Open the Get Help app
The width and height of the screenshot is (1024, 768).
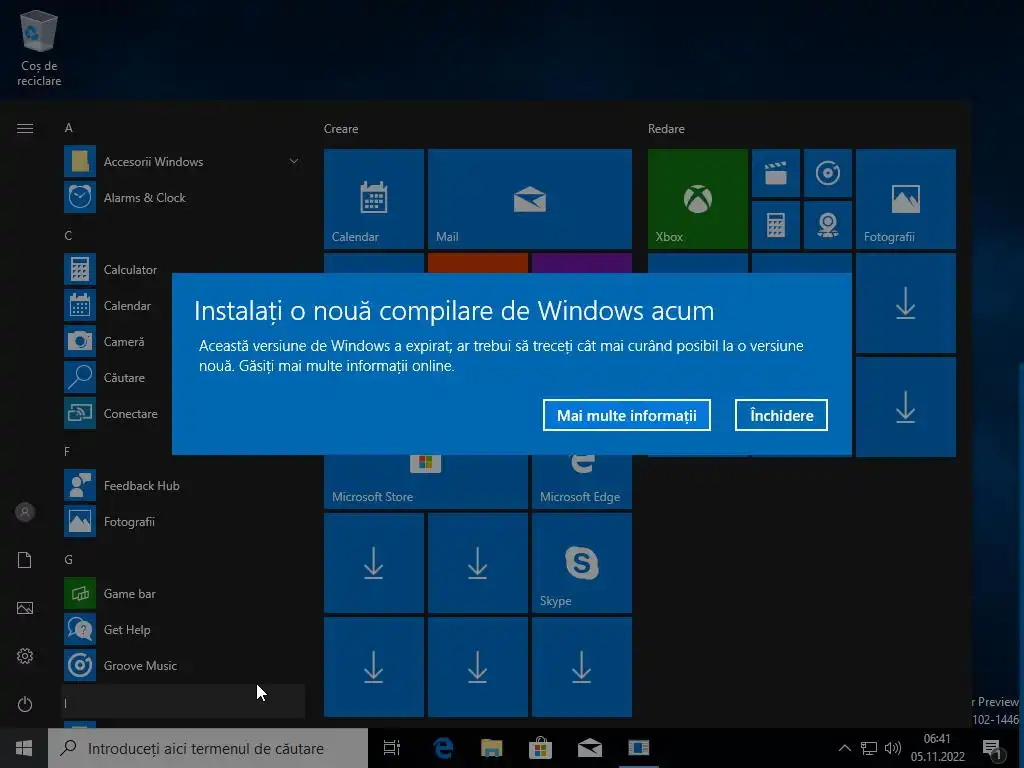183,630
